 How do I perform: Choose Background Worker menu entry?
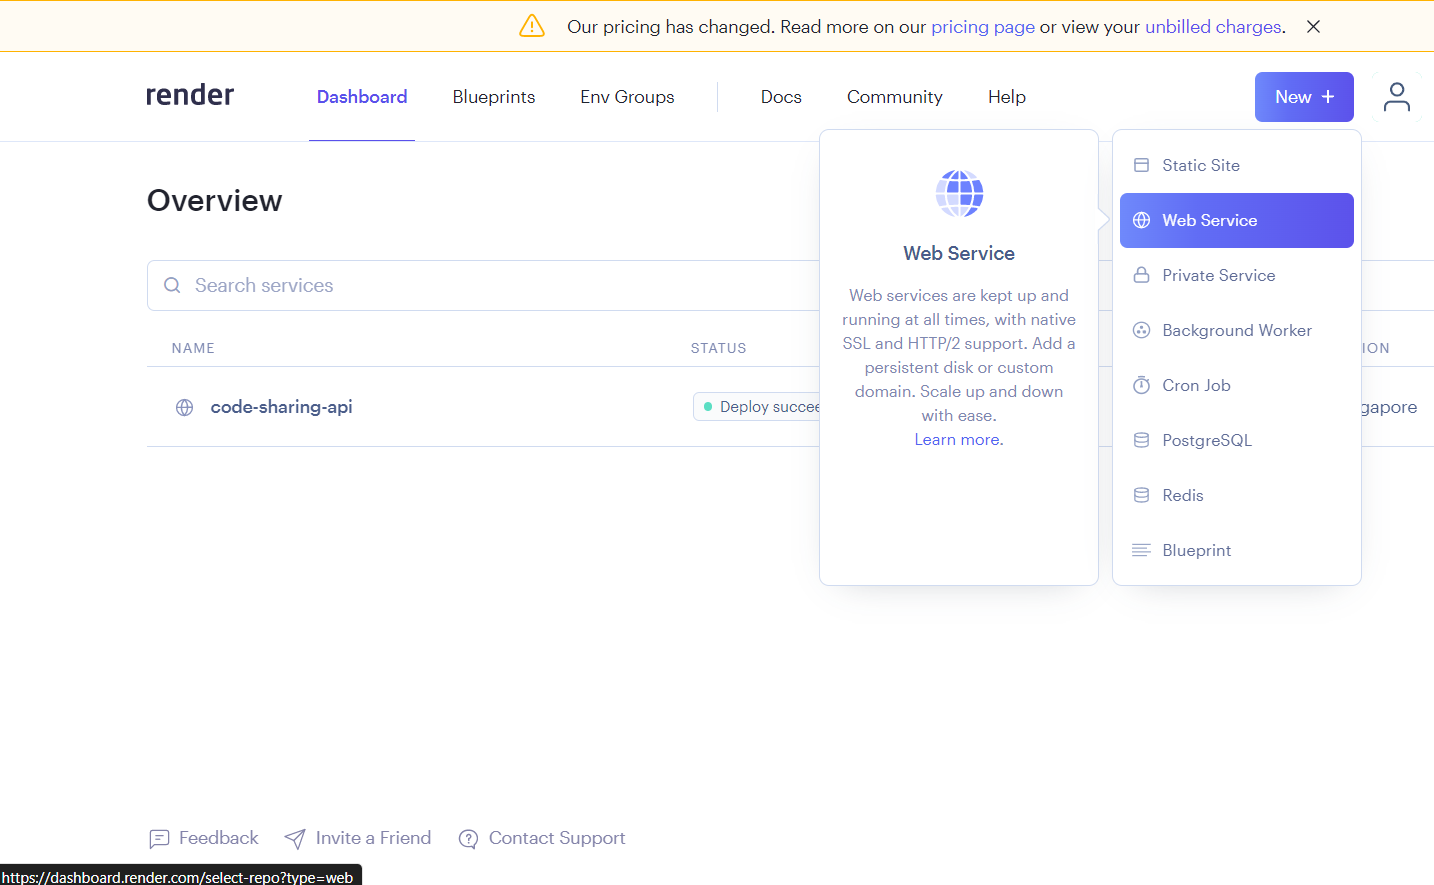[1237, 330]
